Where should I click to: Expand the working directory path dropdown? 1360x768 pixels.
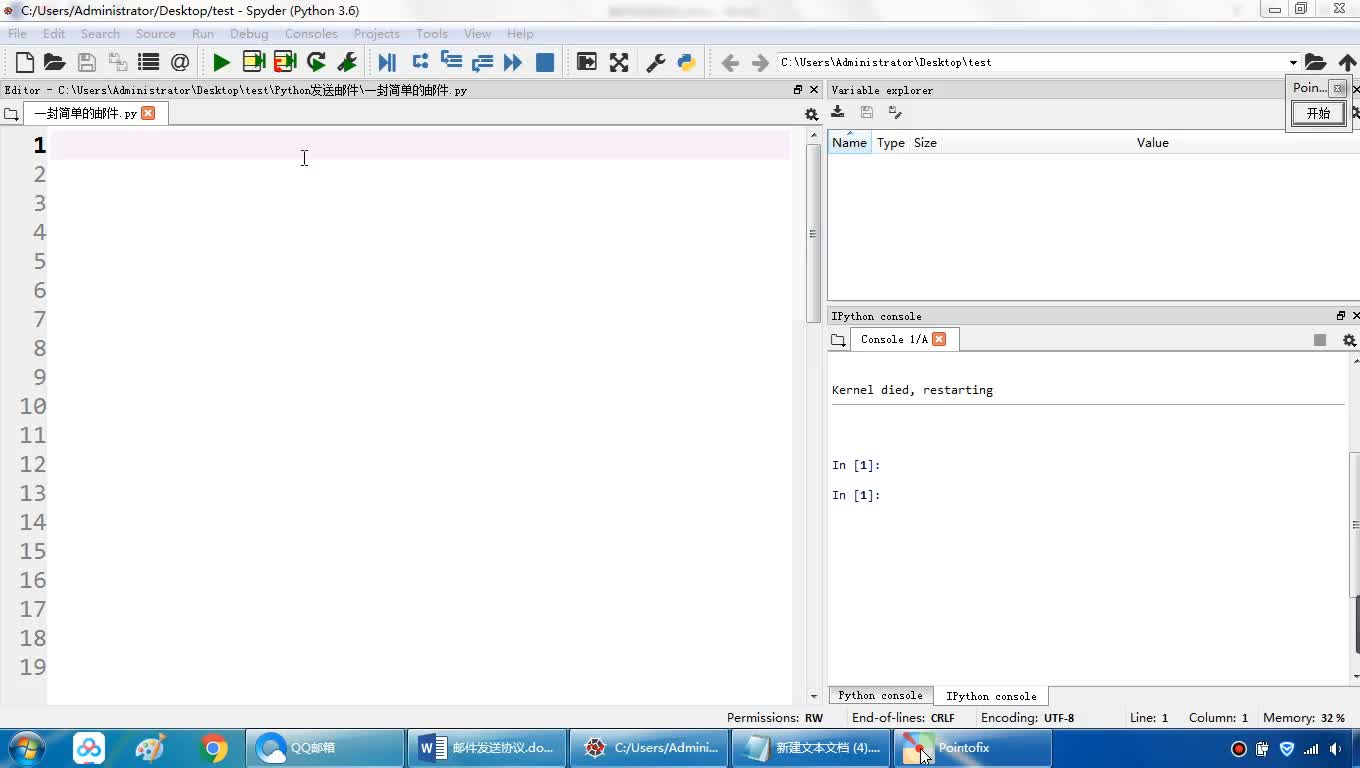point(1292,62)
